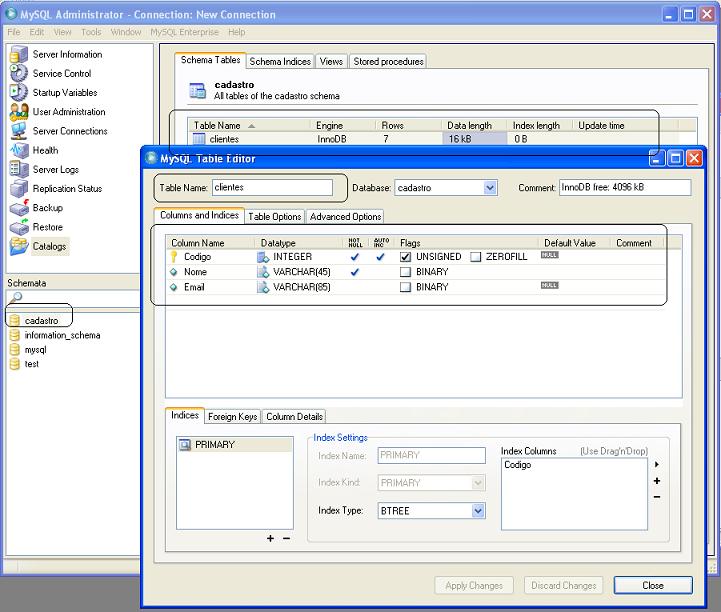Close the Table Editor with Close button
Image resolution: width=721 pixels, height=612 pixels.
pos(653,585)
